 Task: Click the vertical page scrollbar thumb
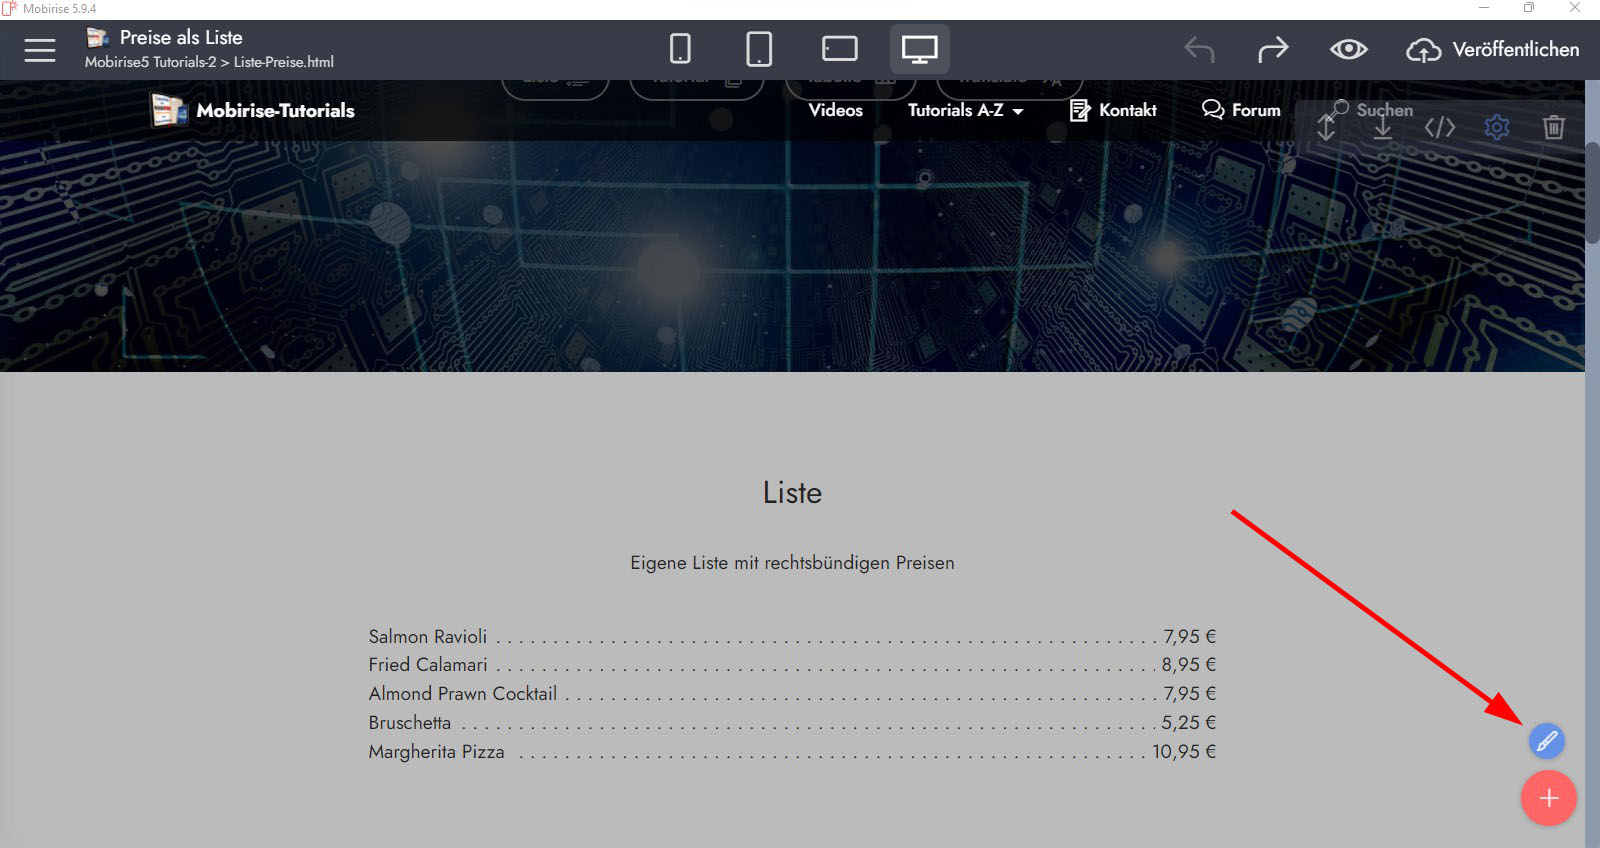click(1592, 193)
